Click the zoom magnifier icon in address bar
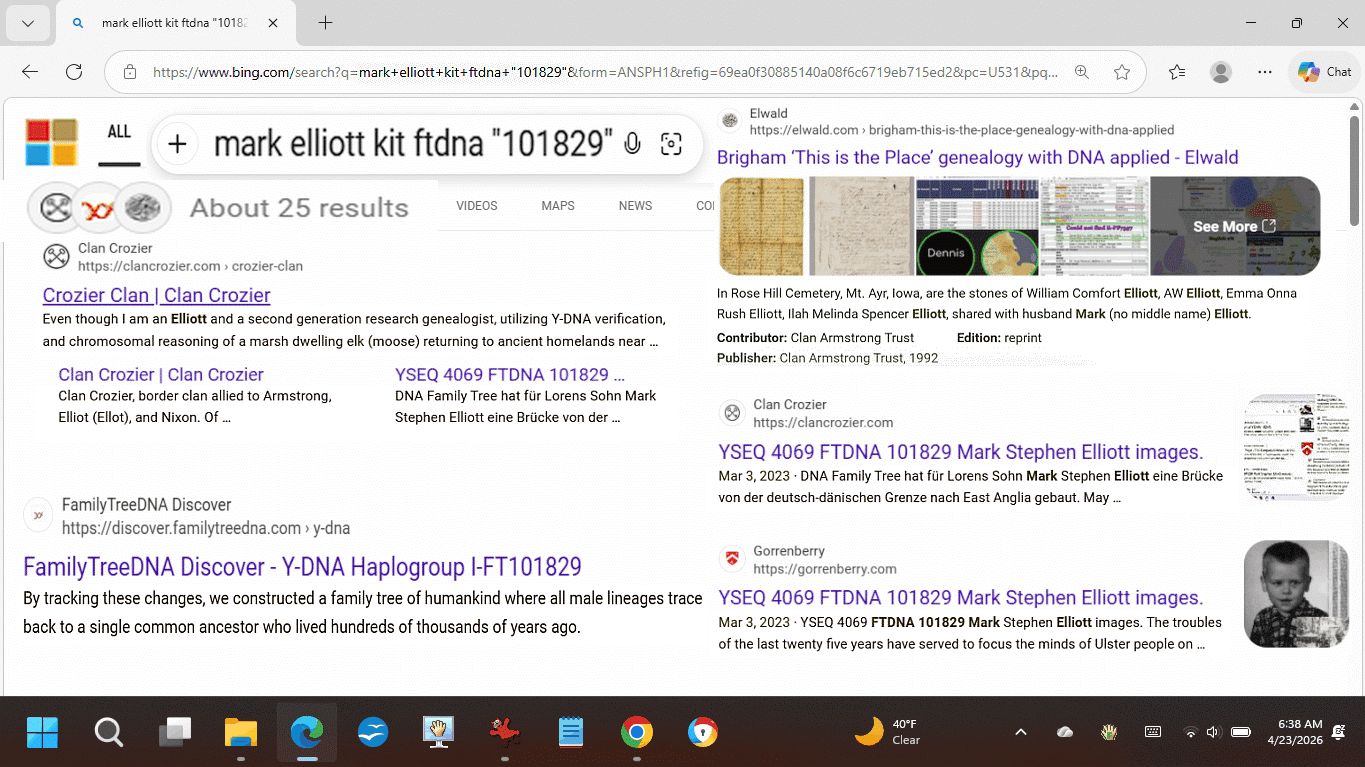 (1081, 72)
